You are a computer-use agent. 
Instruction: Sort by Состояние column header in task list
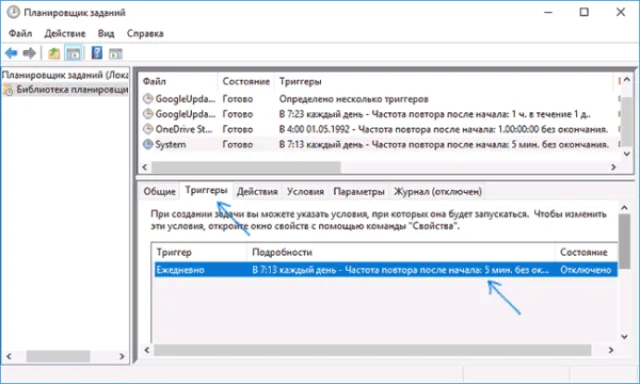click(x=246, y=82)
